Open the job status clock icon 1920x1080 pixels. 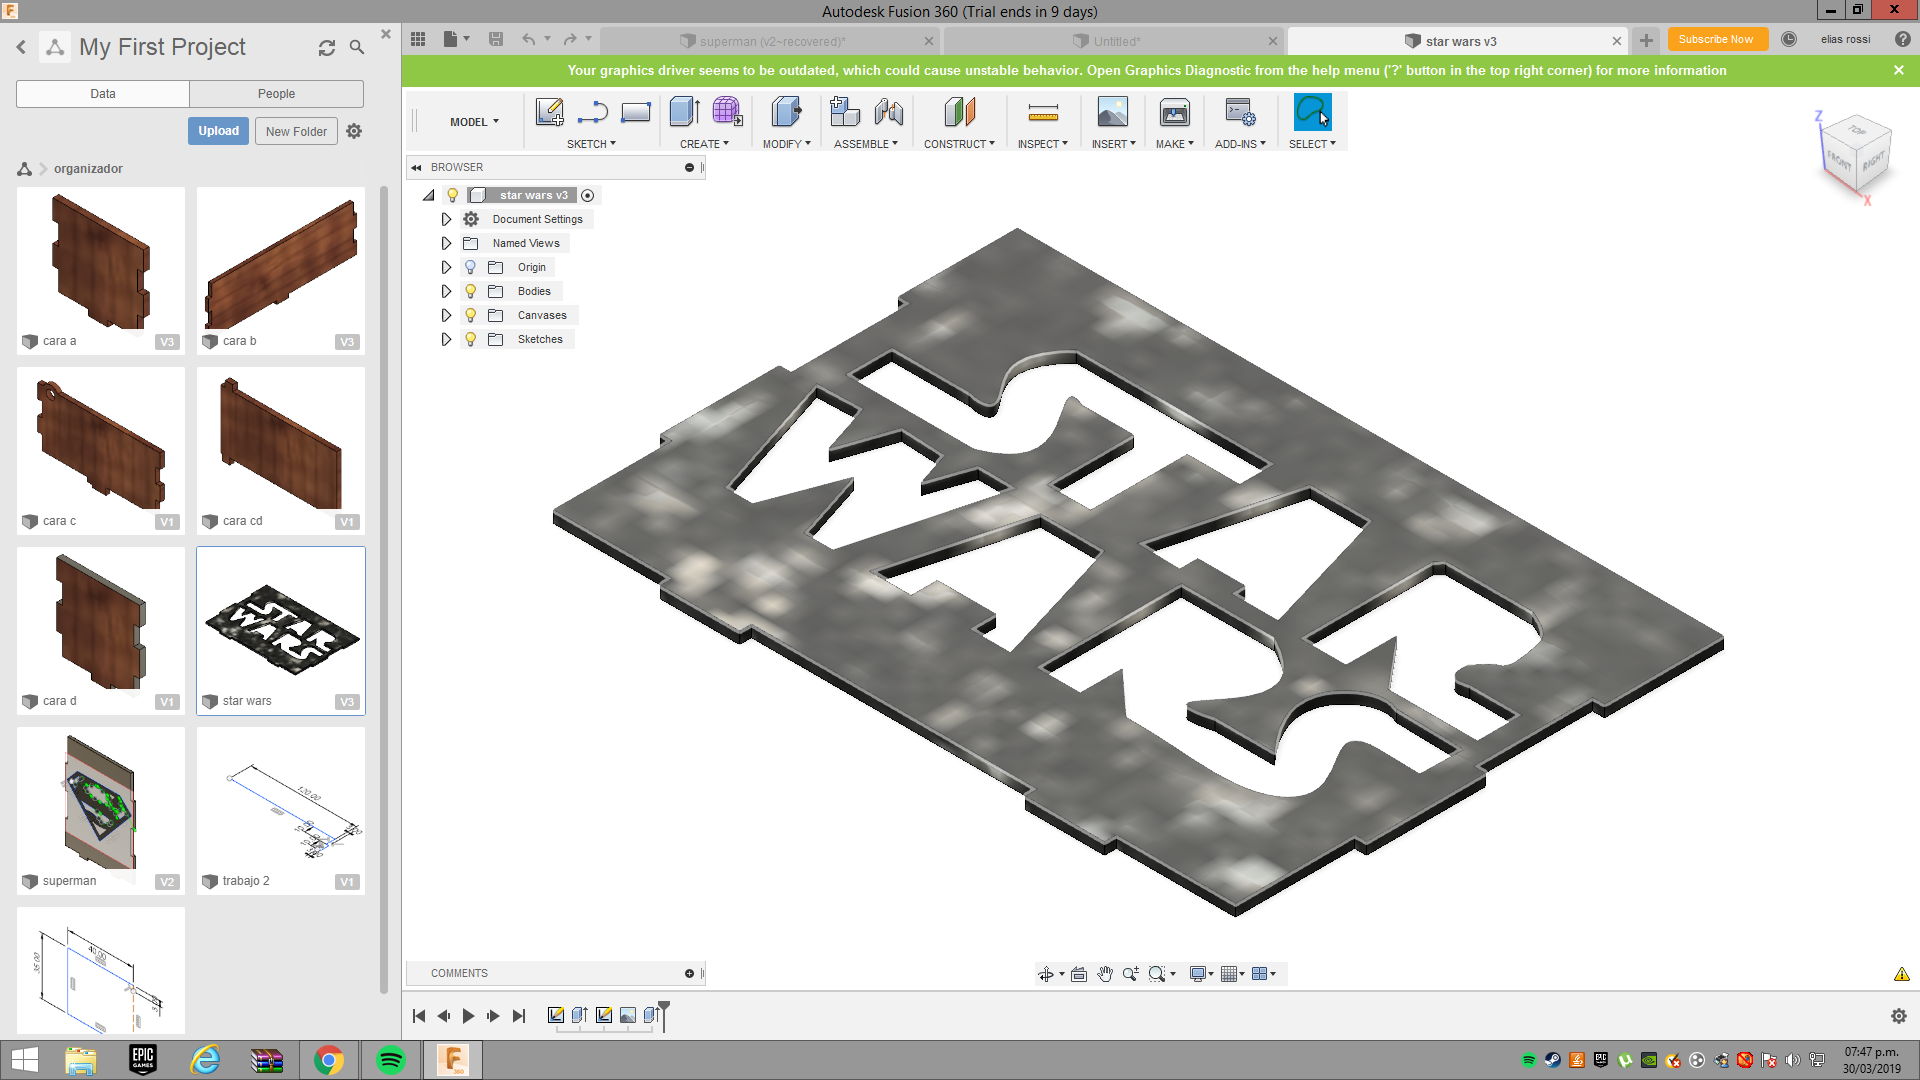click(1789, 39)
